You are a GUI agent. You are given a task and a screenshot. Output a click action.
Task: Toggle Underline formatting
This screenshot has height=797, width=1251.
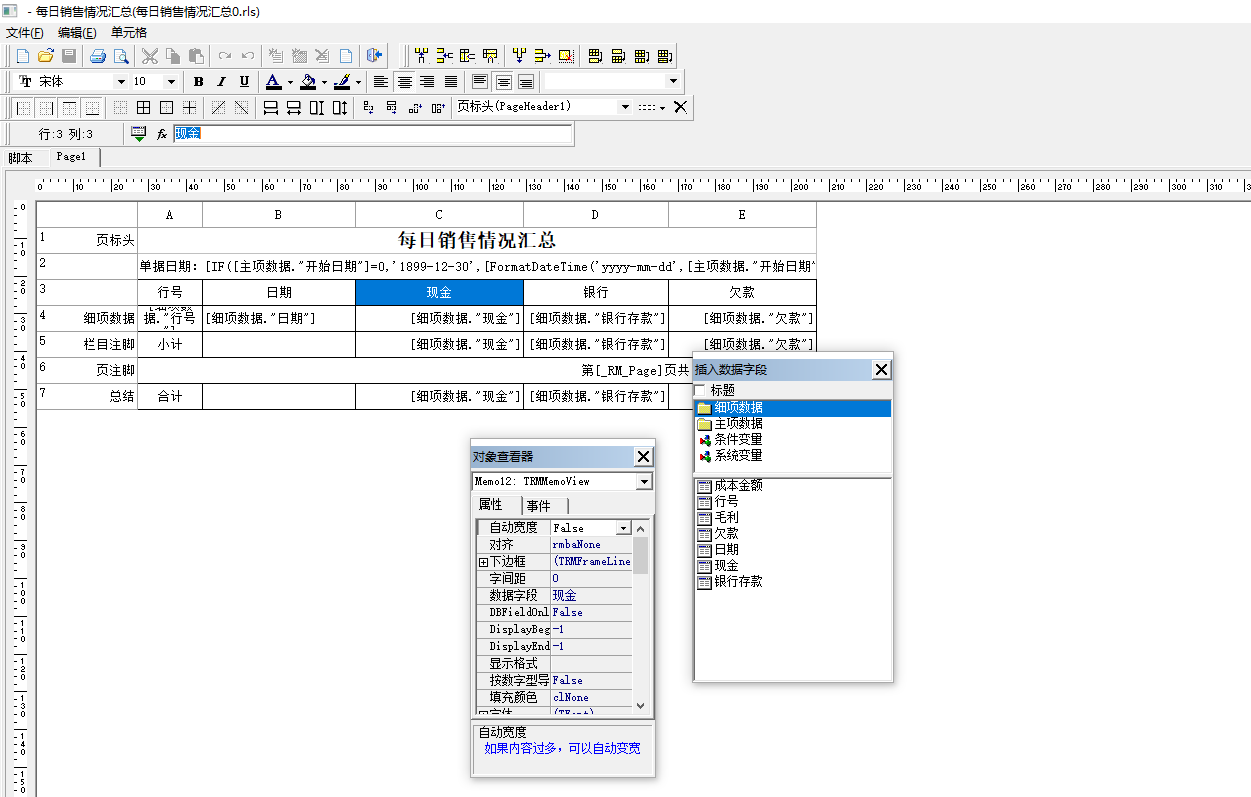244,82
